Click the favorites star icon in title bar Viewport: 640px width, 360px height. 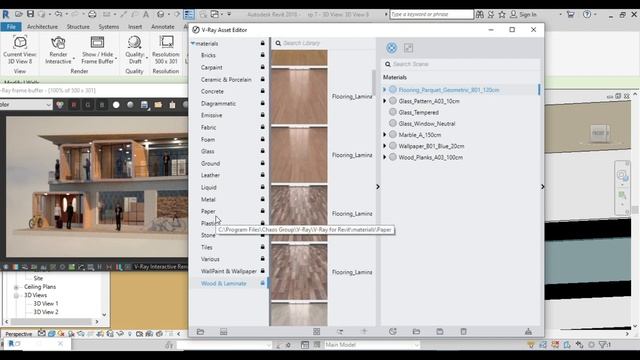point(502,14)
